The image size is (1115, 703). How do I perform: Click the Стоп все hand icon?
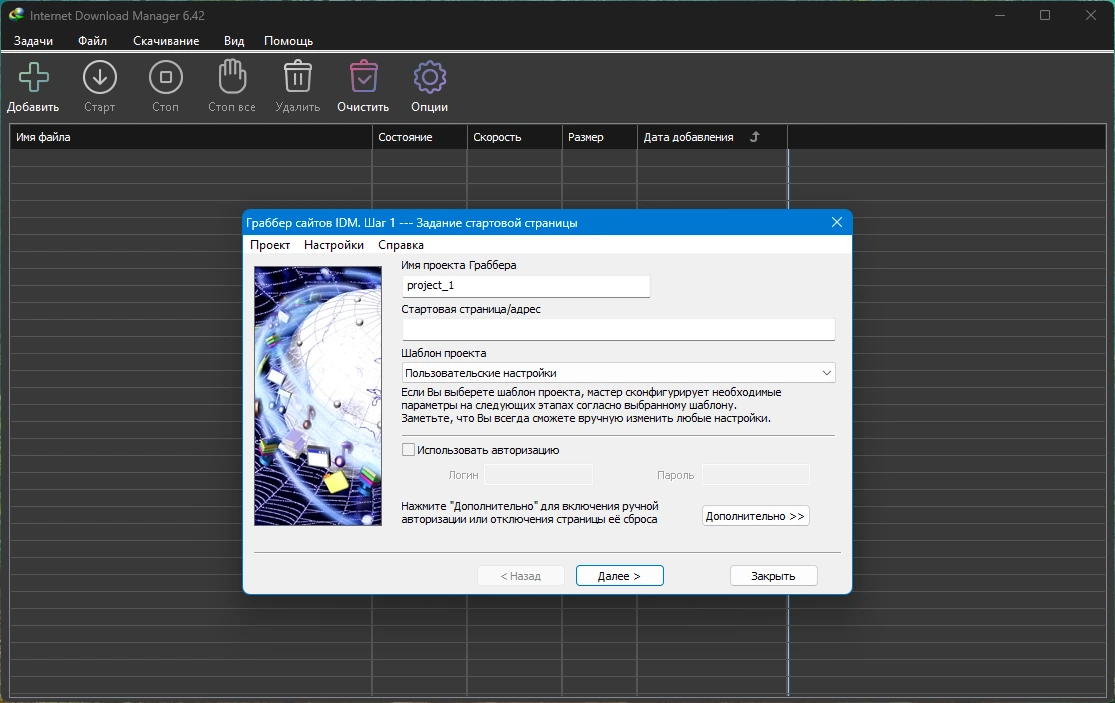[x=232, y=76]
